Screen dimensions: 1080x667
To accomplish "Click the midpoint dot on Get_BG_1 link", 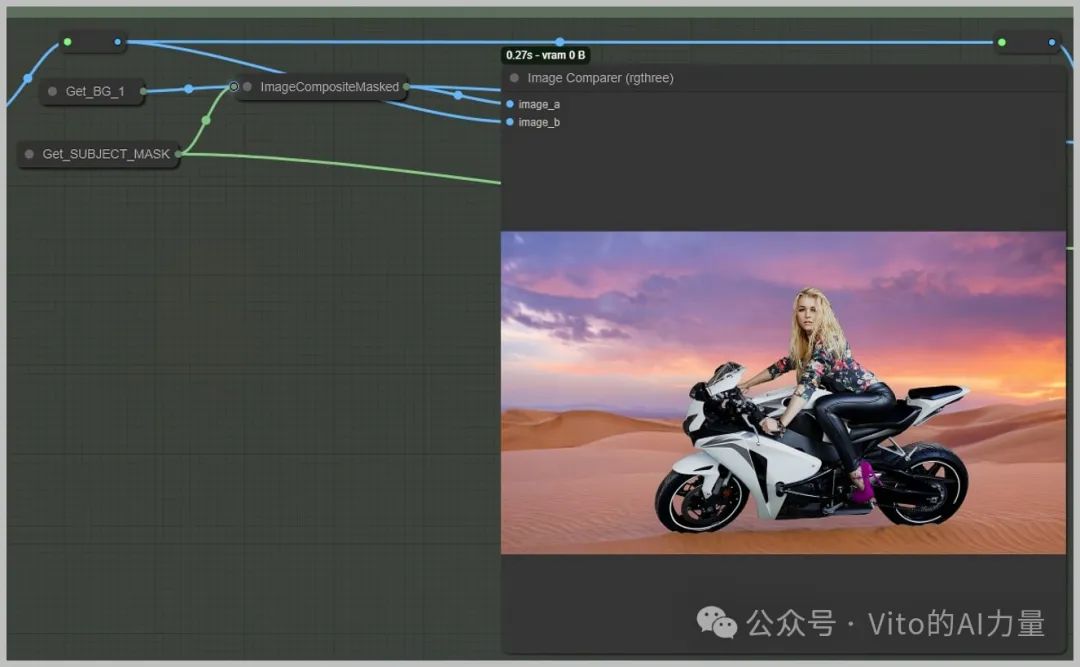I will (x=189, y=88).
